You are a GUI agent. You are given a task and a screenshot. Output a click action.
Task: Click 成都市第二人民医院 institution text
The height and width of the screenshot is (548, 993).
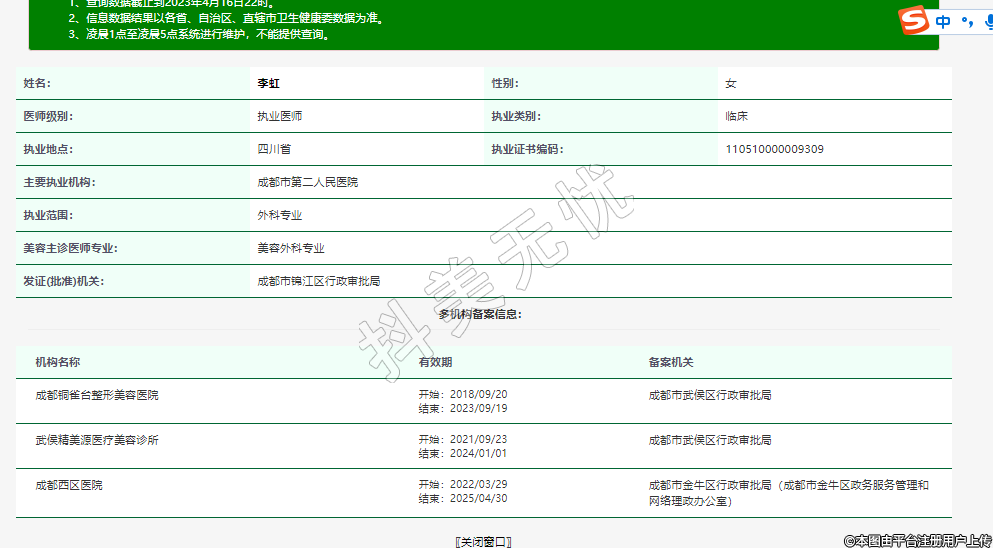(x=307, y=183)
